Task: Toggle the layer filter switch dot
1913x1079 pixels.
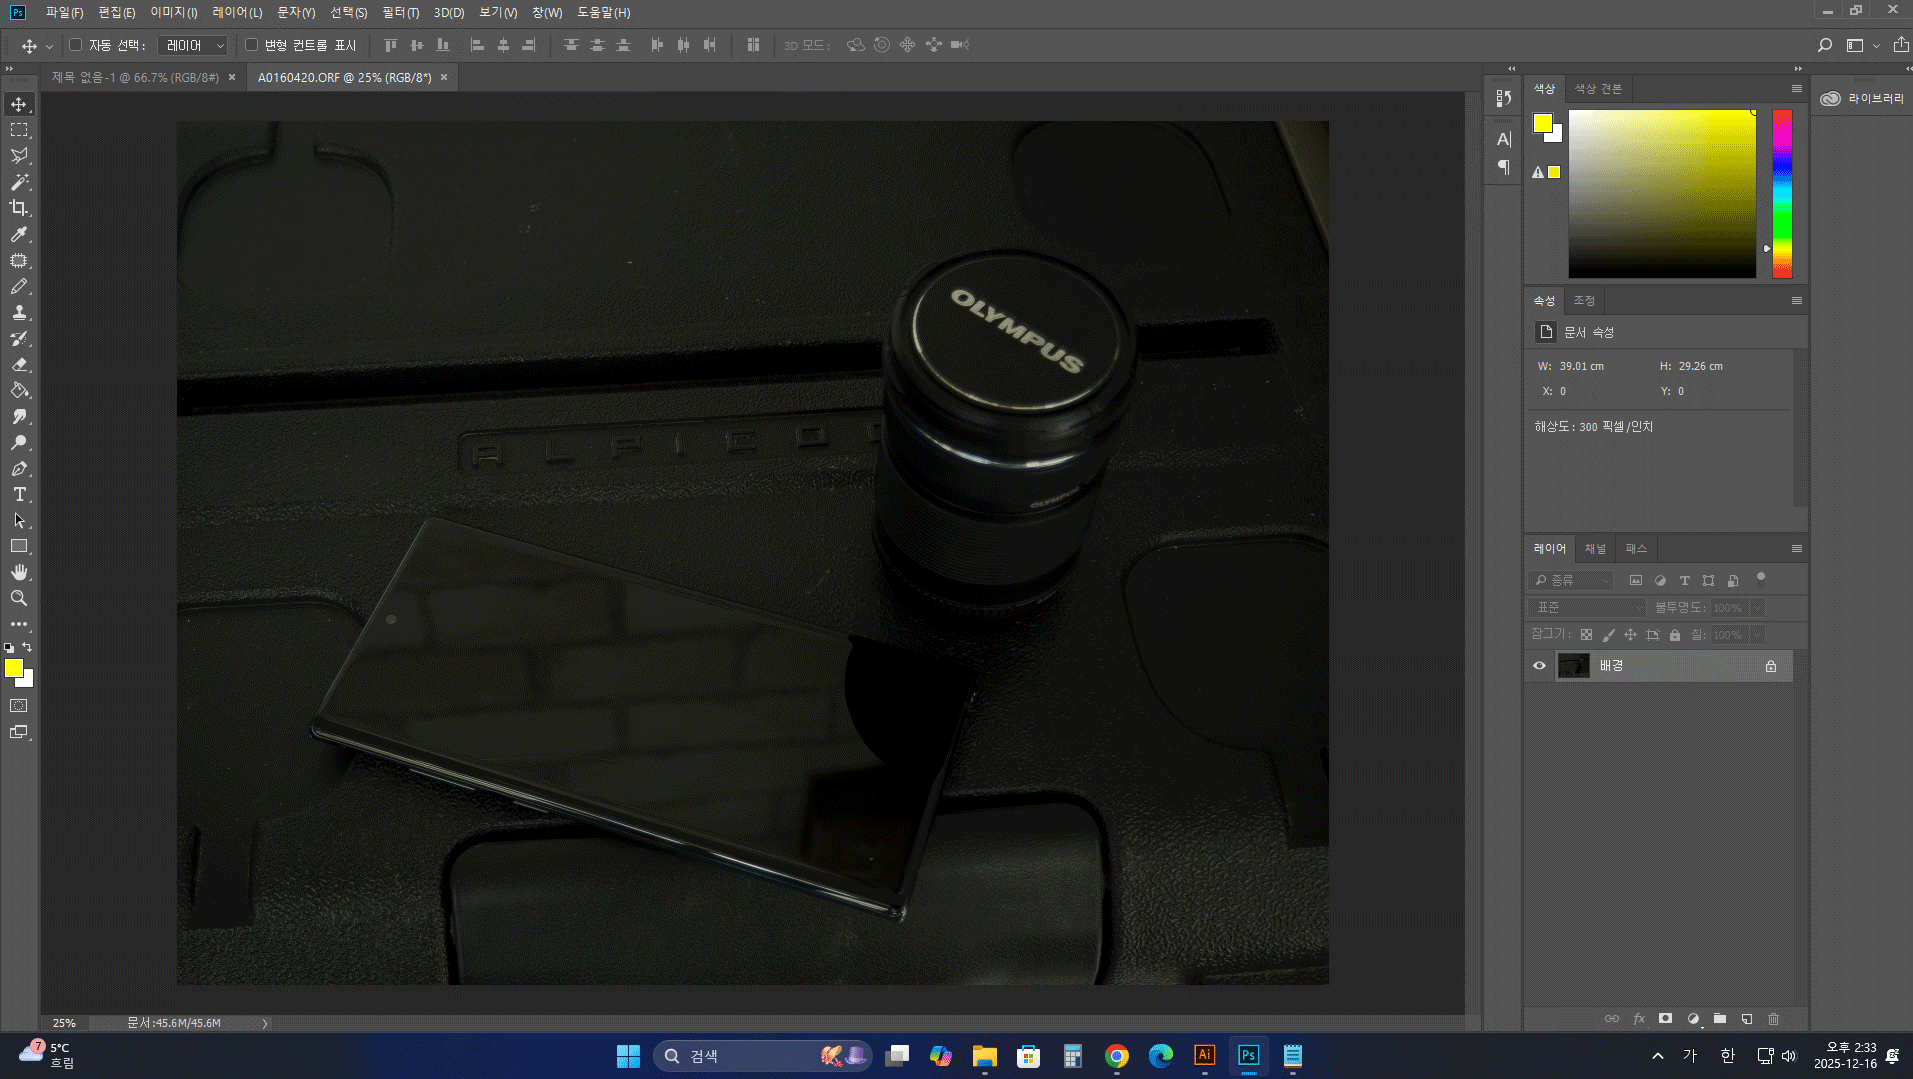Action: pos(1761,577)
